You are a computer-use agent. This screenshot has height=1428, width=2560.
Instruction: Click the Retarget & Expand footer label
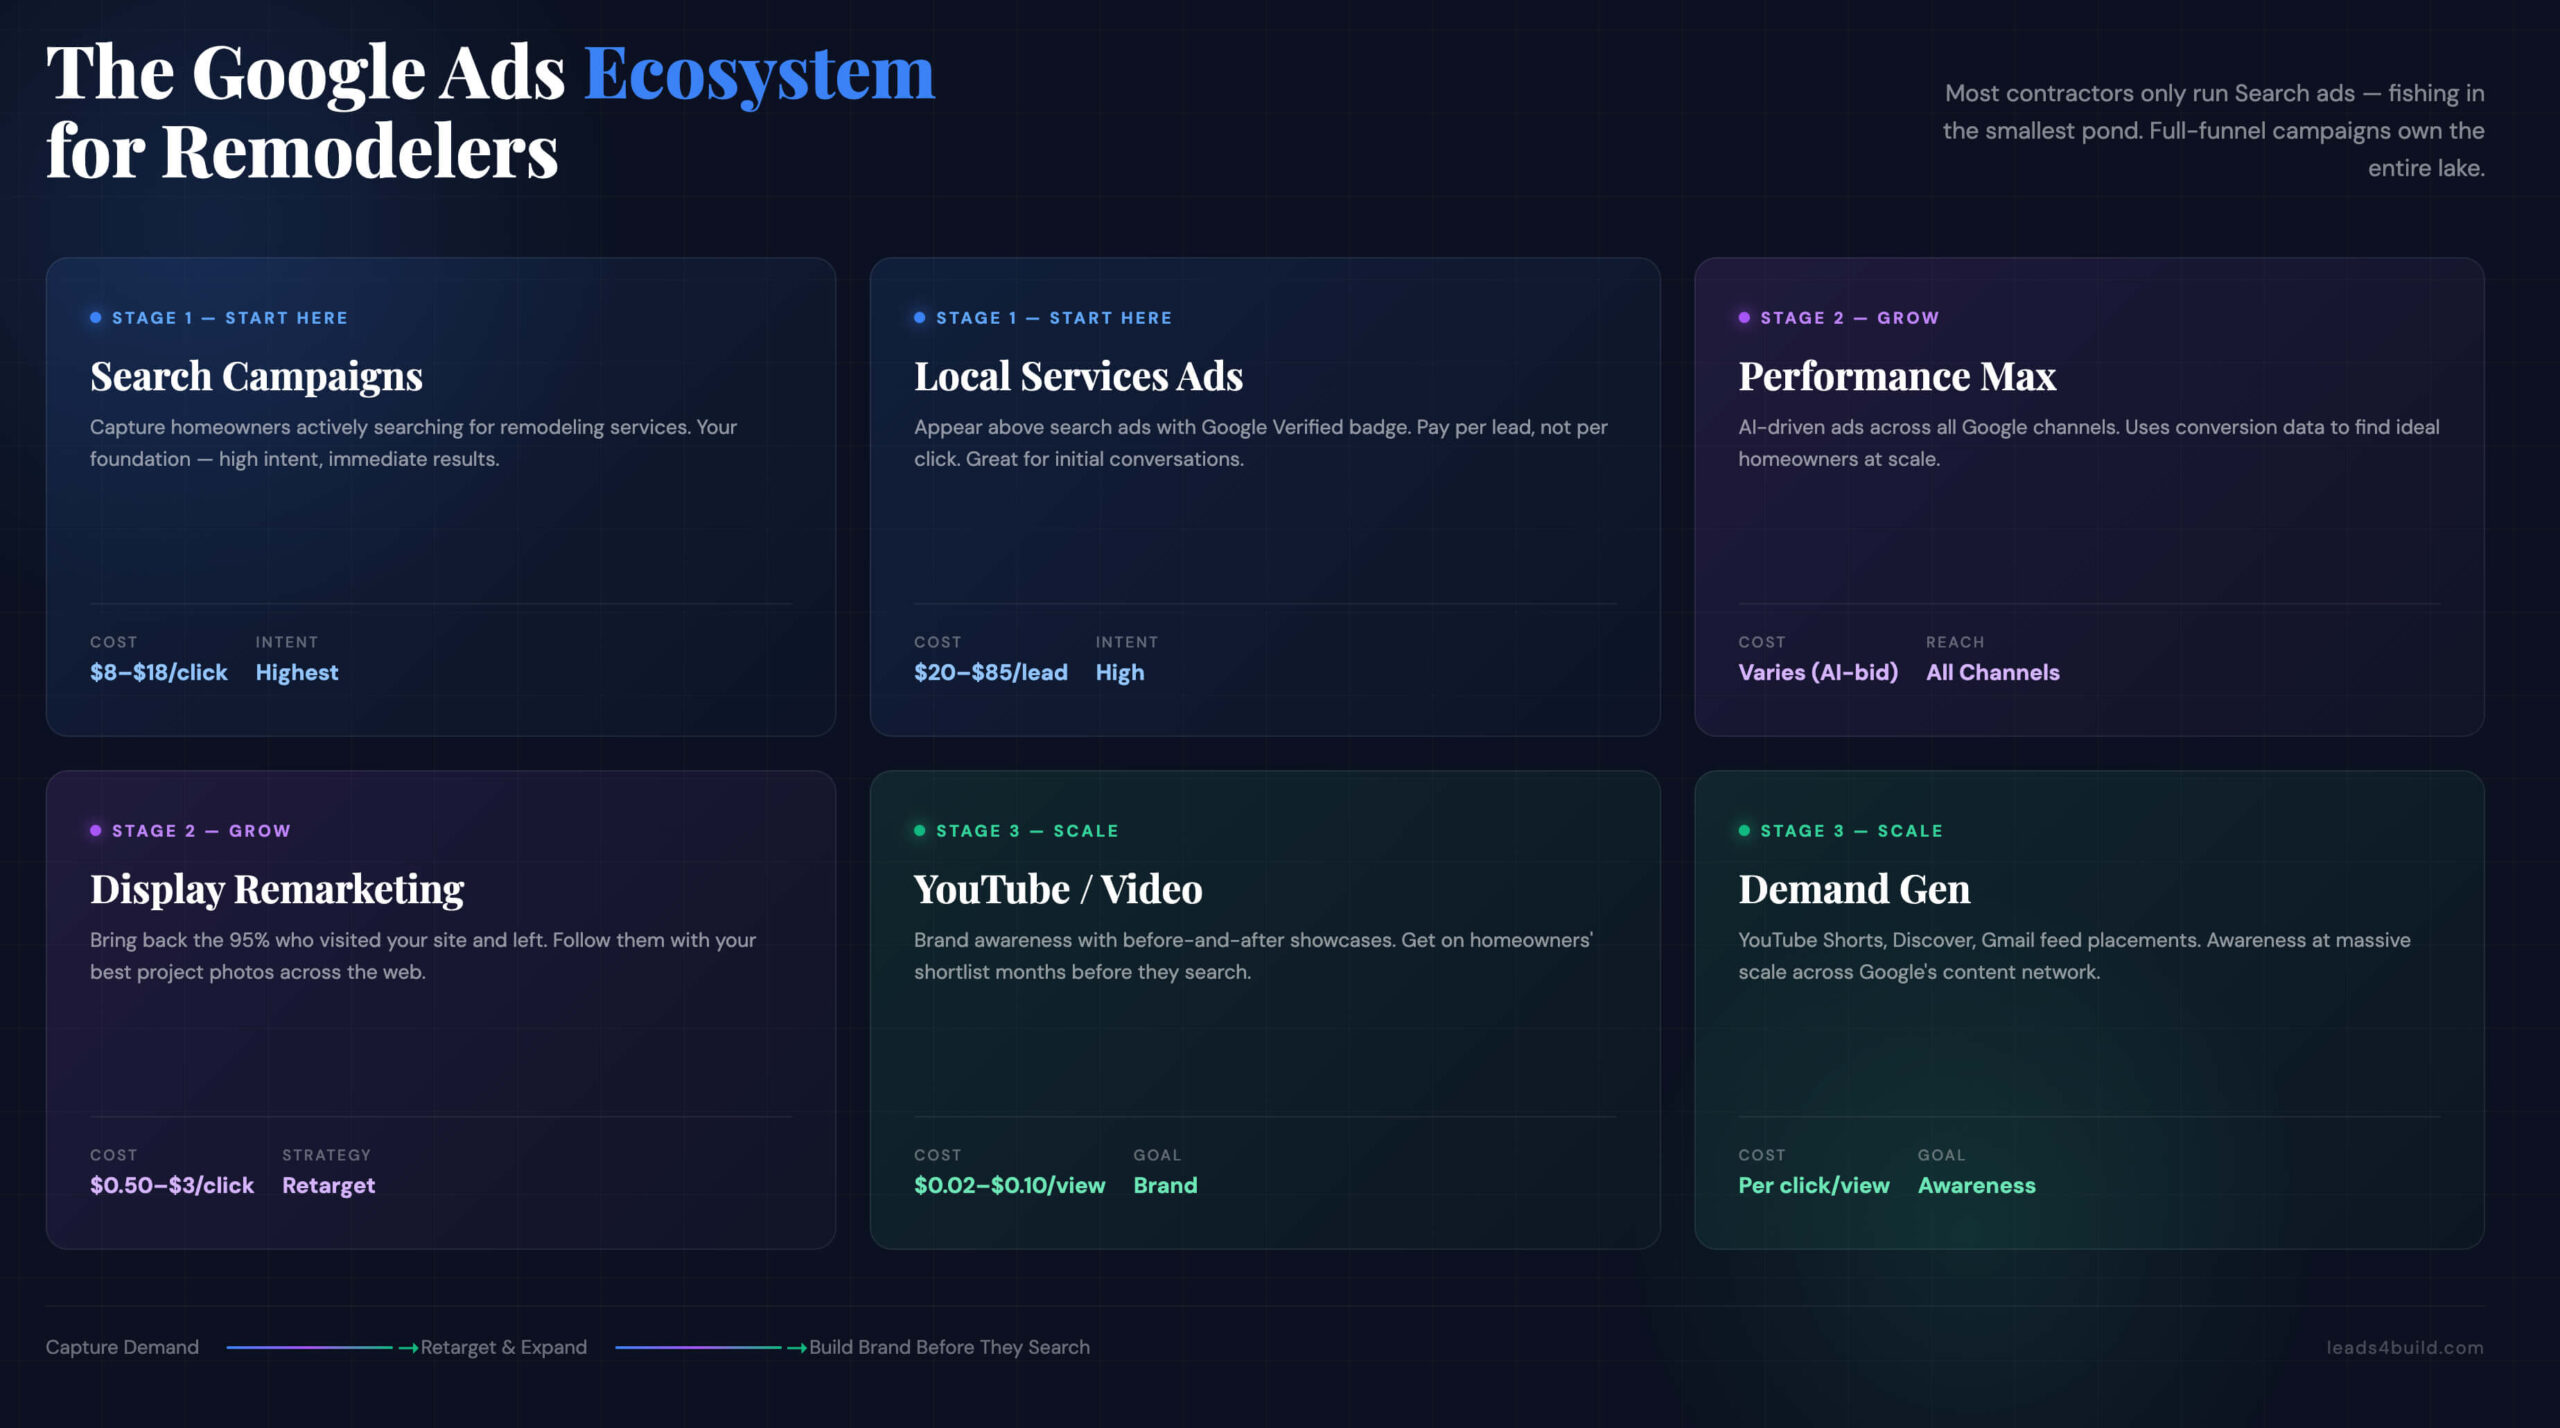click(x=504, y=1348)
